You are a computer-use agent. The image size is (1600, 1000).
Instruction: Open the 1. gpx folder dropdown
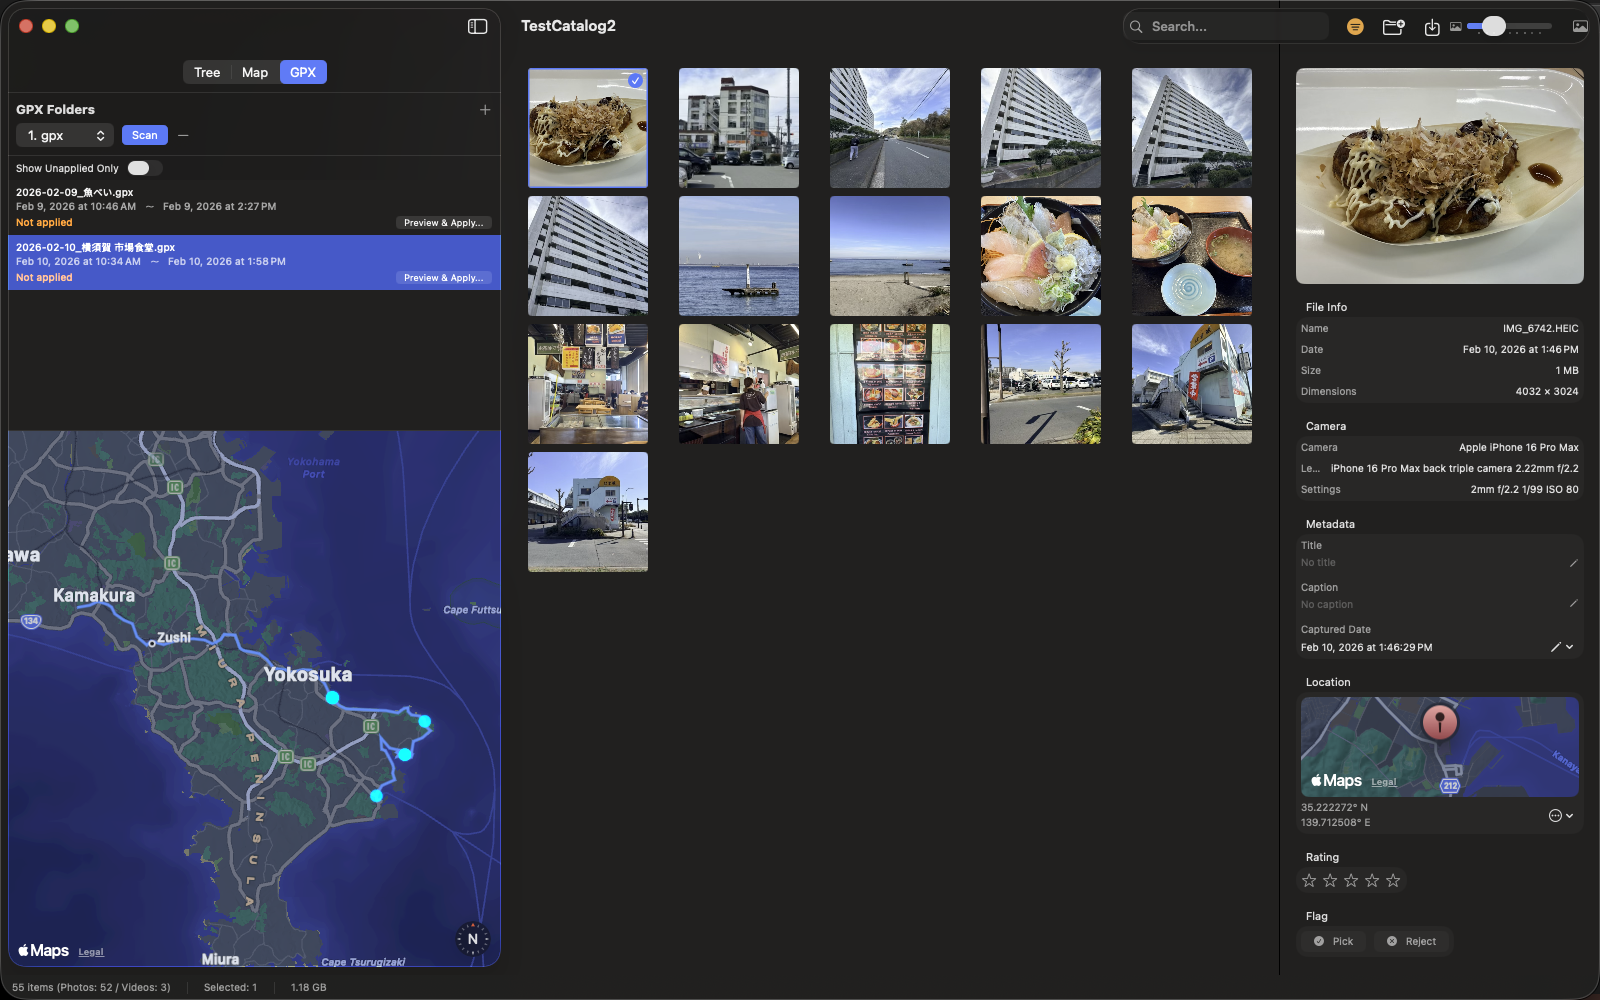[x=64, y=134]
